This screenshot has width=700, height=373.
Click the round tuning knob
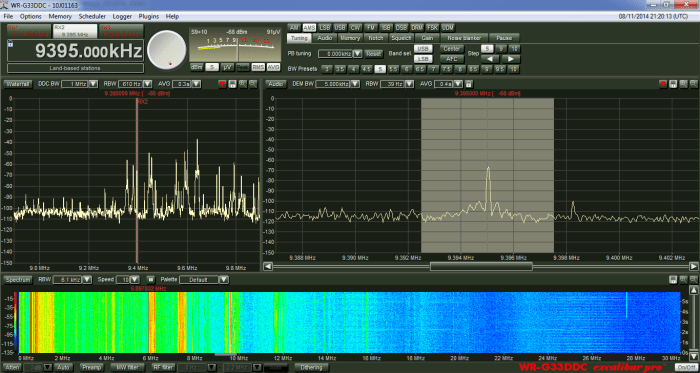point(167,49)
